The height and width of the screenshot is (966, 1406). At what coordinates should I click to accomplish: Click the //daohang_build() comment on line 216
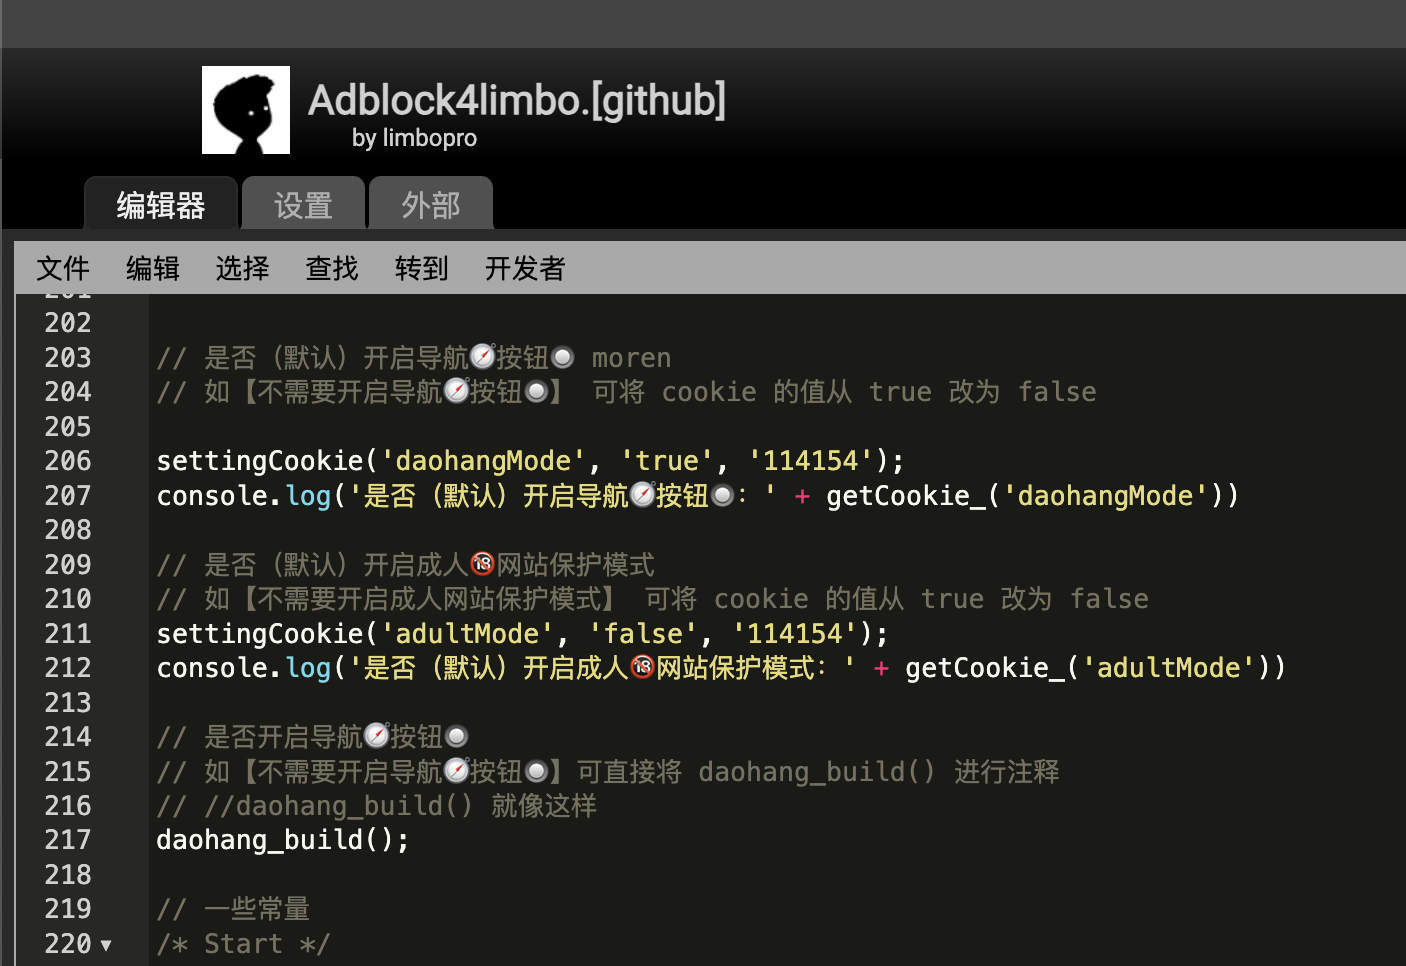click(x=338, y=806)
